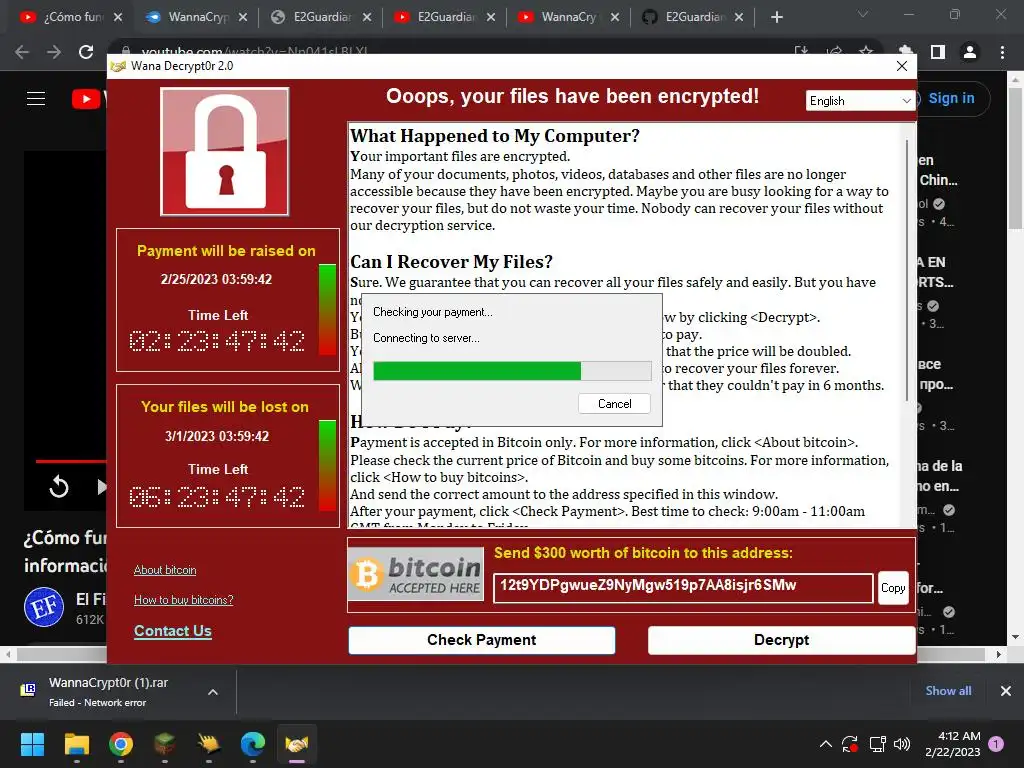Switch to the first WannaCryp tab

coord(197,17)
